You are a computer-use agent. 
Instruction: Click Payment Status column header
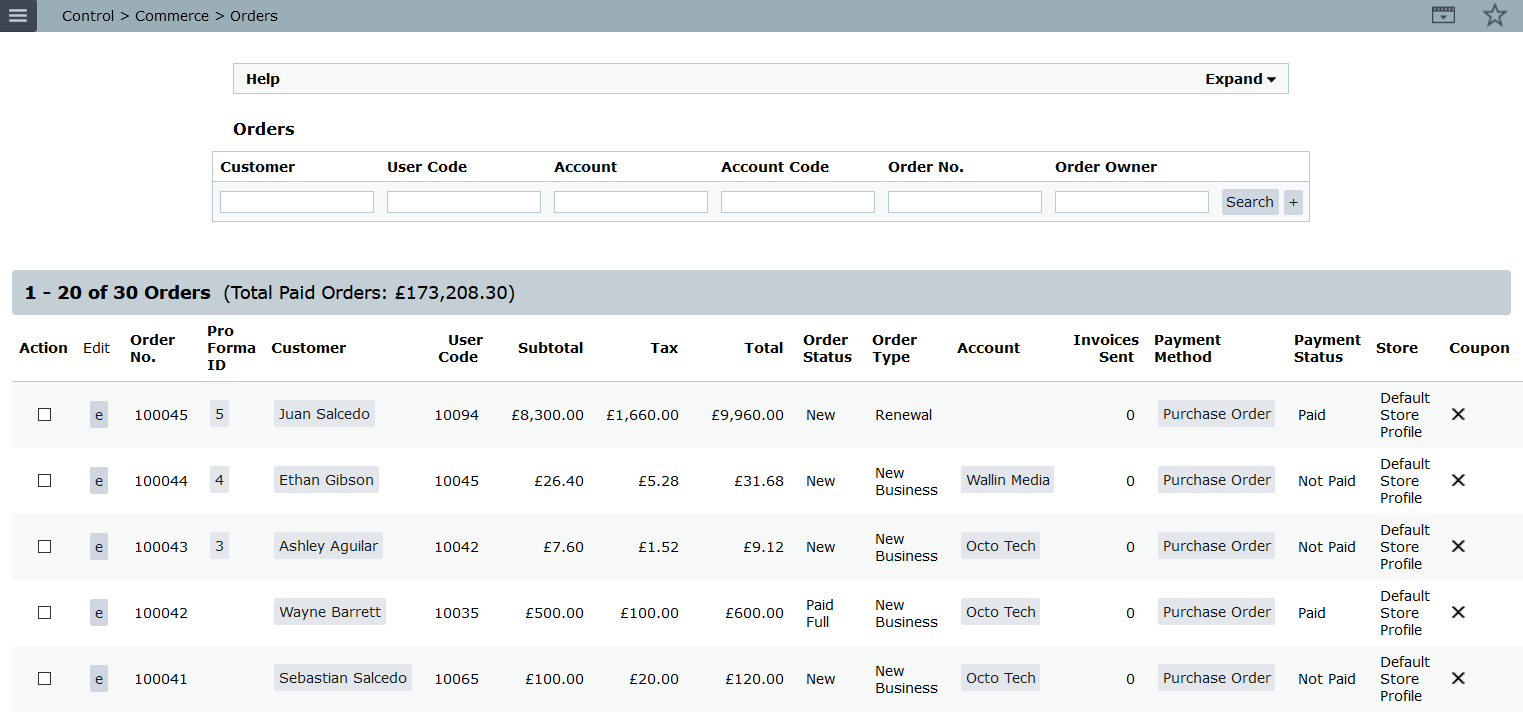click(1327, 348)
